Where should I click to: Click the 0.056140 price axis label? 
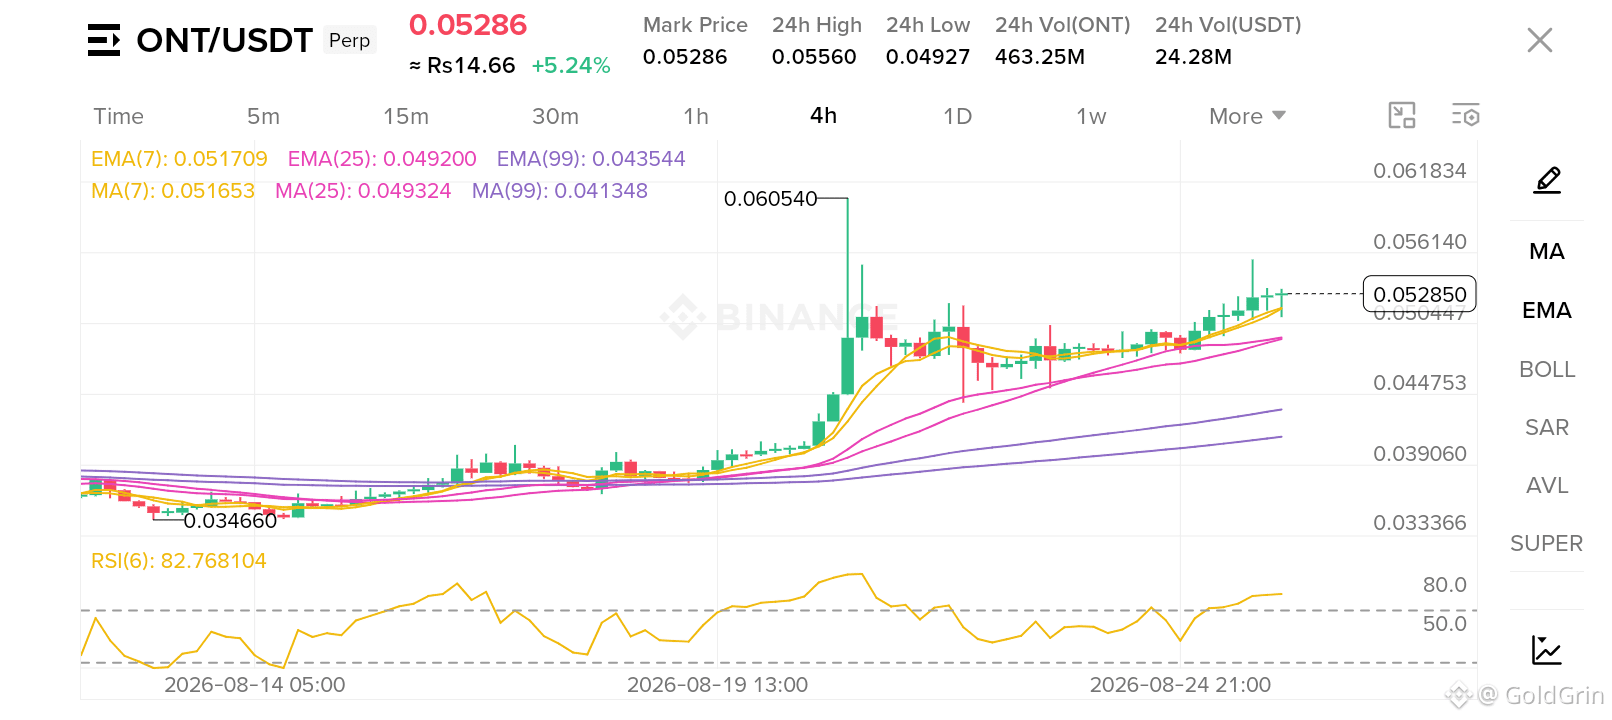click(1420, 242)
